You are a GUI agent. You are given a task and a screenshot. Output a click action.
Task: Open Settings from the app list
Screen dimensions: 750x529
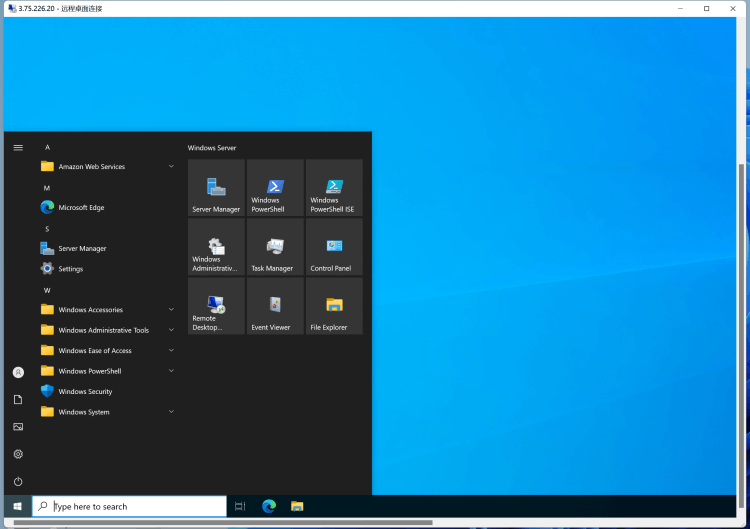[70, 269]
